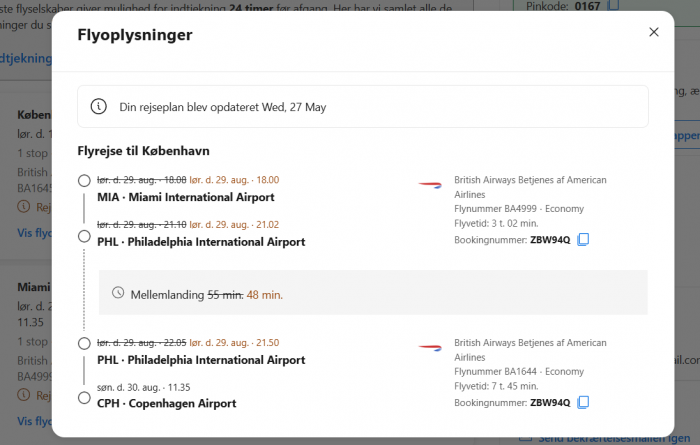
Task: Copy booking number for flight BA1644
Action: (583, 403)
